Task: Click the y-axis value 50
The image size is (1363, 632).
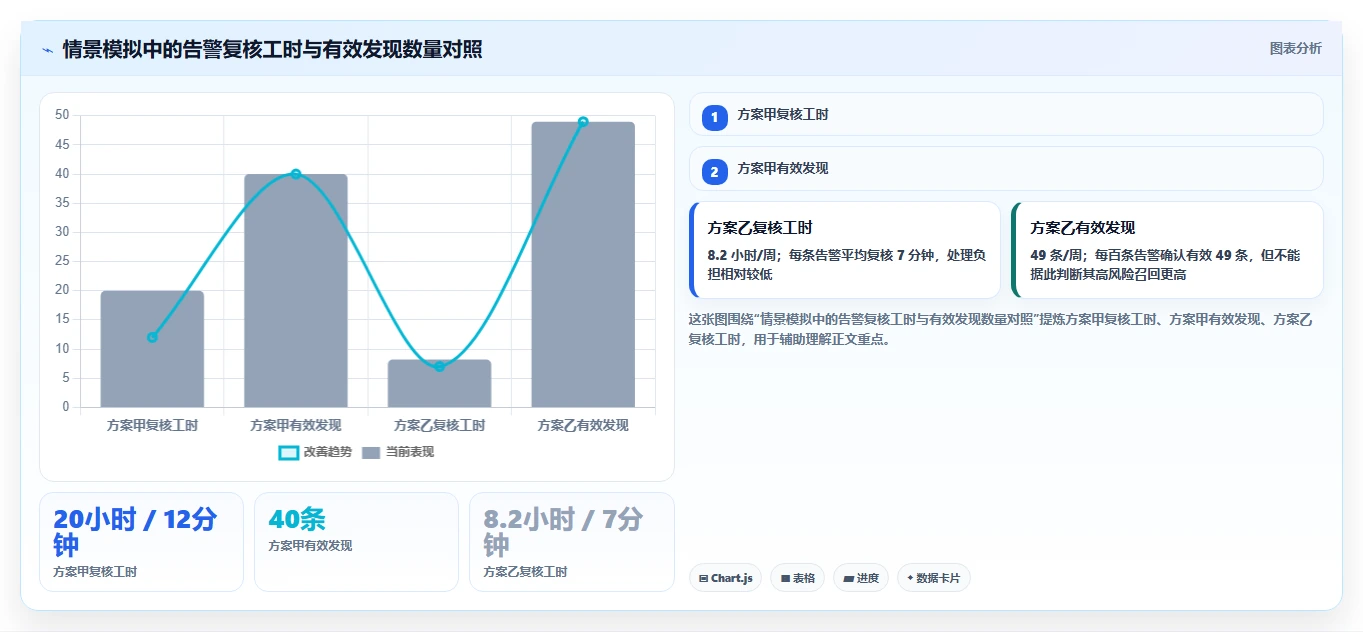Action: coord(62,115)
